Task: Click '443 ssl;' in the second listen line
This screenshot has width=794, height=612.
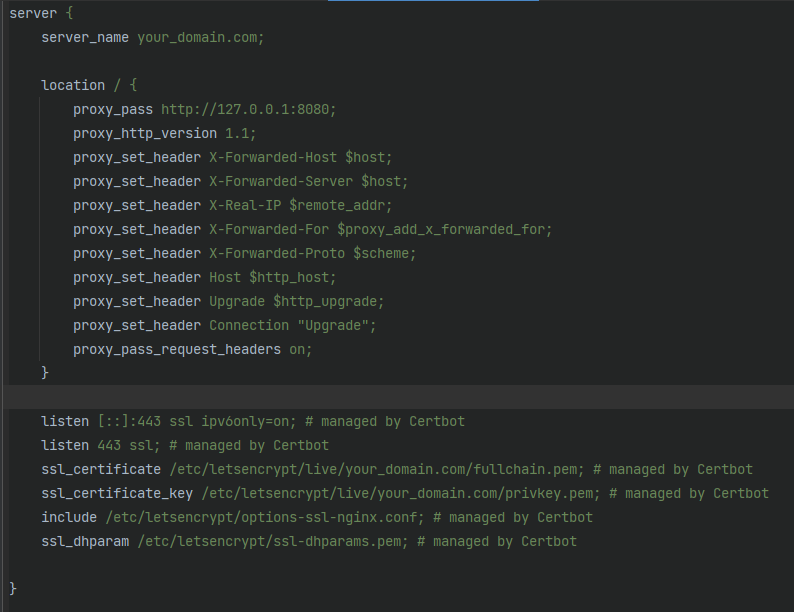Action: point(129,445)
